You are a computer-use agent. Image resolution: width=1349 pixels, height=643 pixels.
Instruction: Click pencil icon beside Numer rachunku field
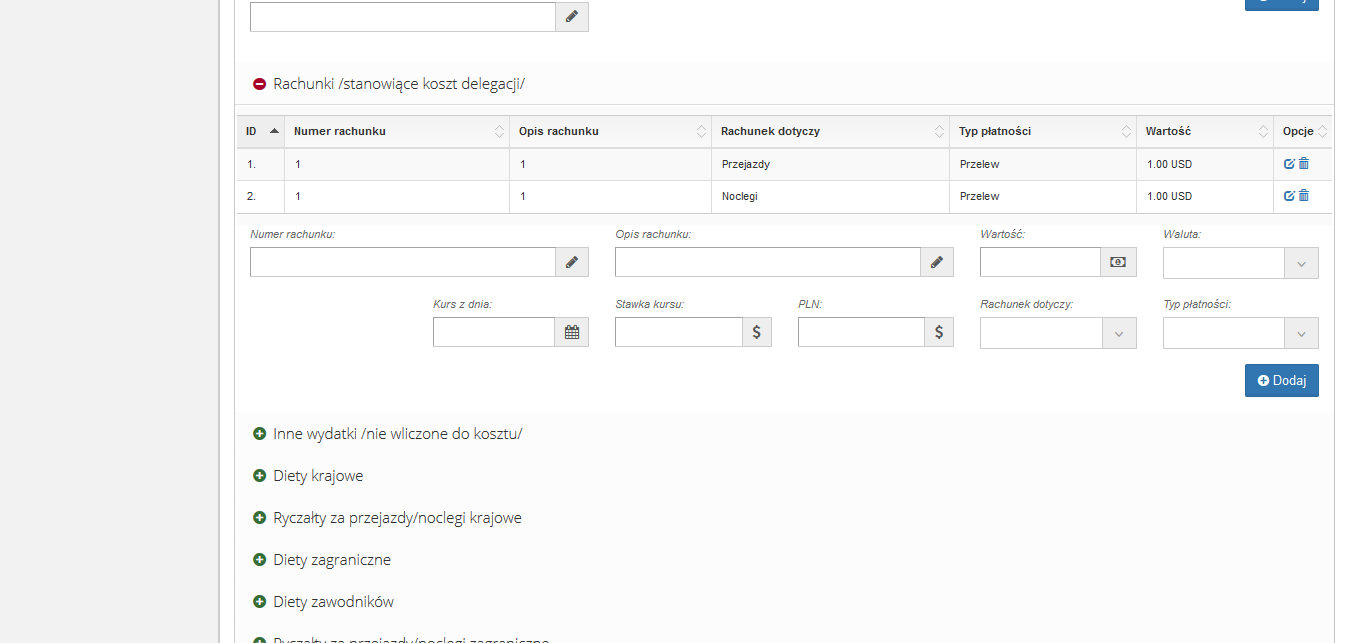(572, 262)
